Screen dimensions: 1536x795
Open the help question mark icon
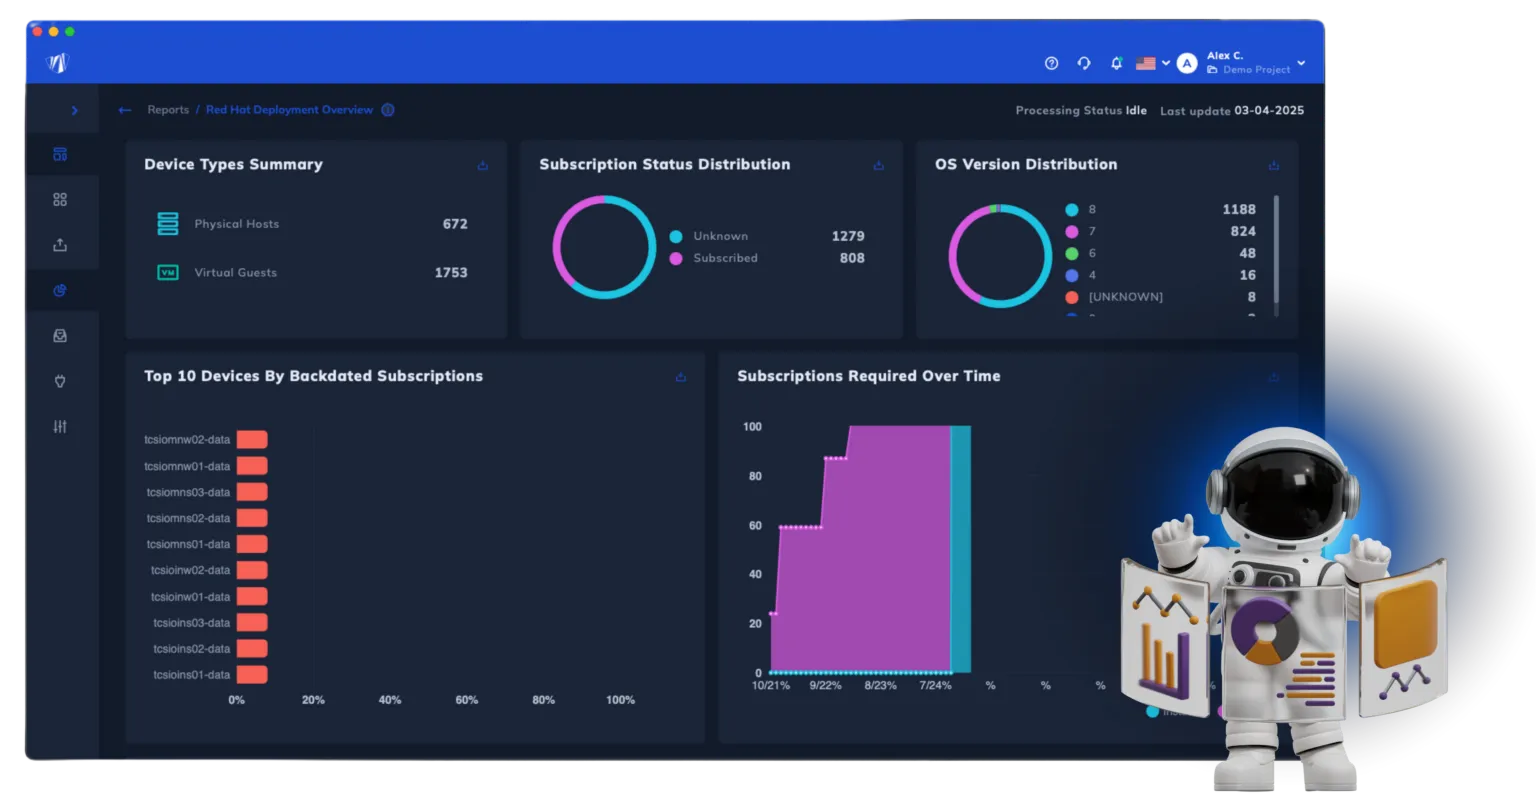(1051, 63)
